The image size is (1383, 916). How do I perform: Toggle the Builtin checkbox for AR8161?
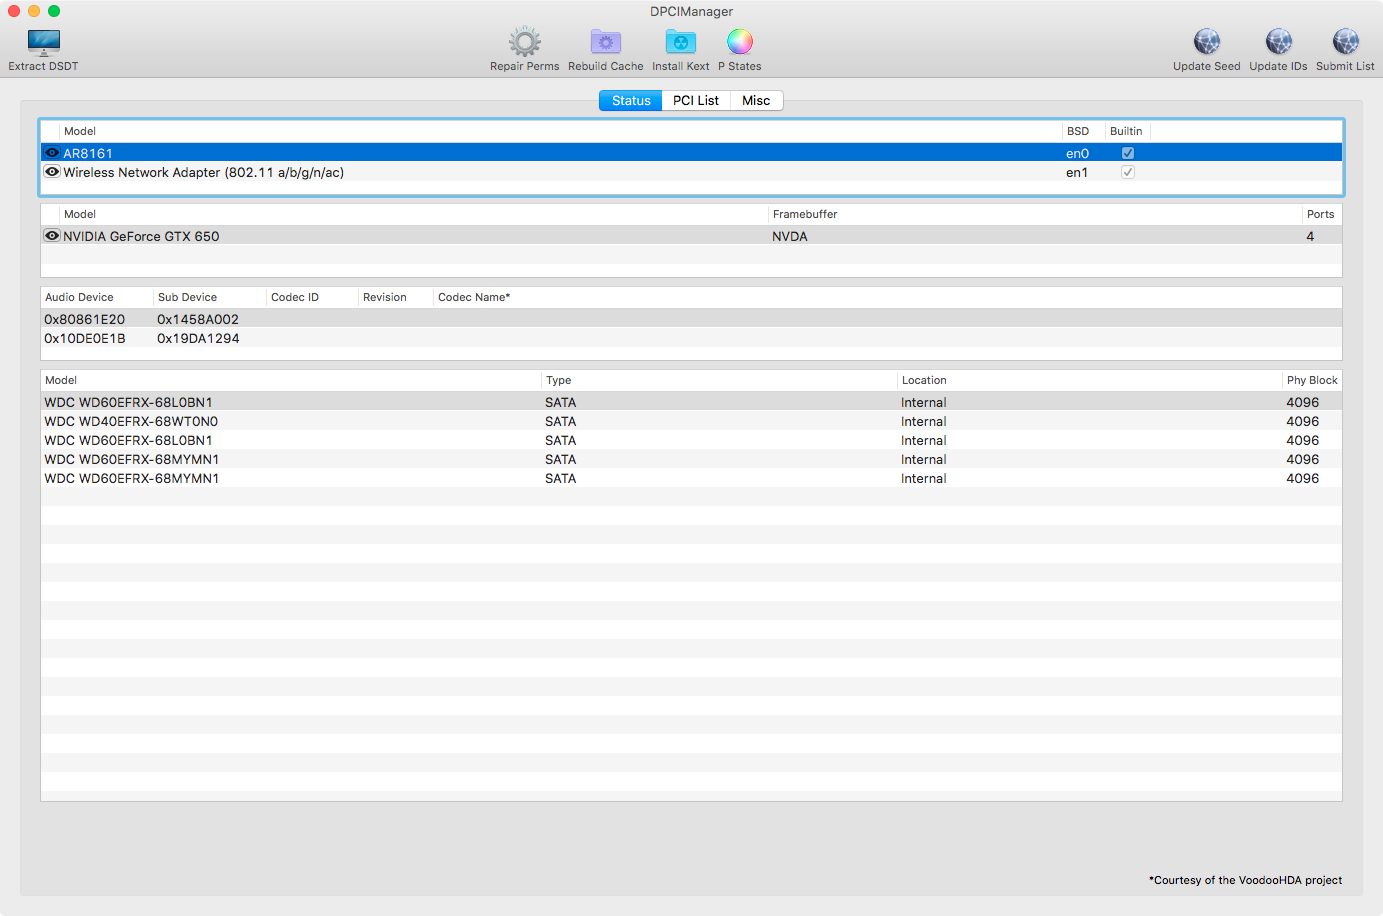[1127, 153]
